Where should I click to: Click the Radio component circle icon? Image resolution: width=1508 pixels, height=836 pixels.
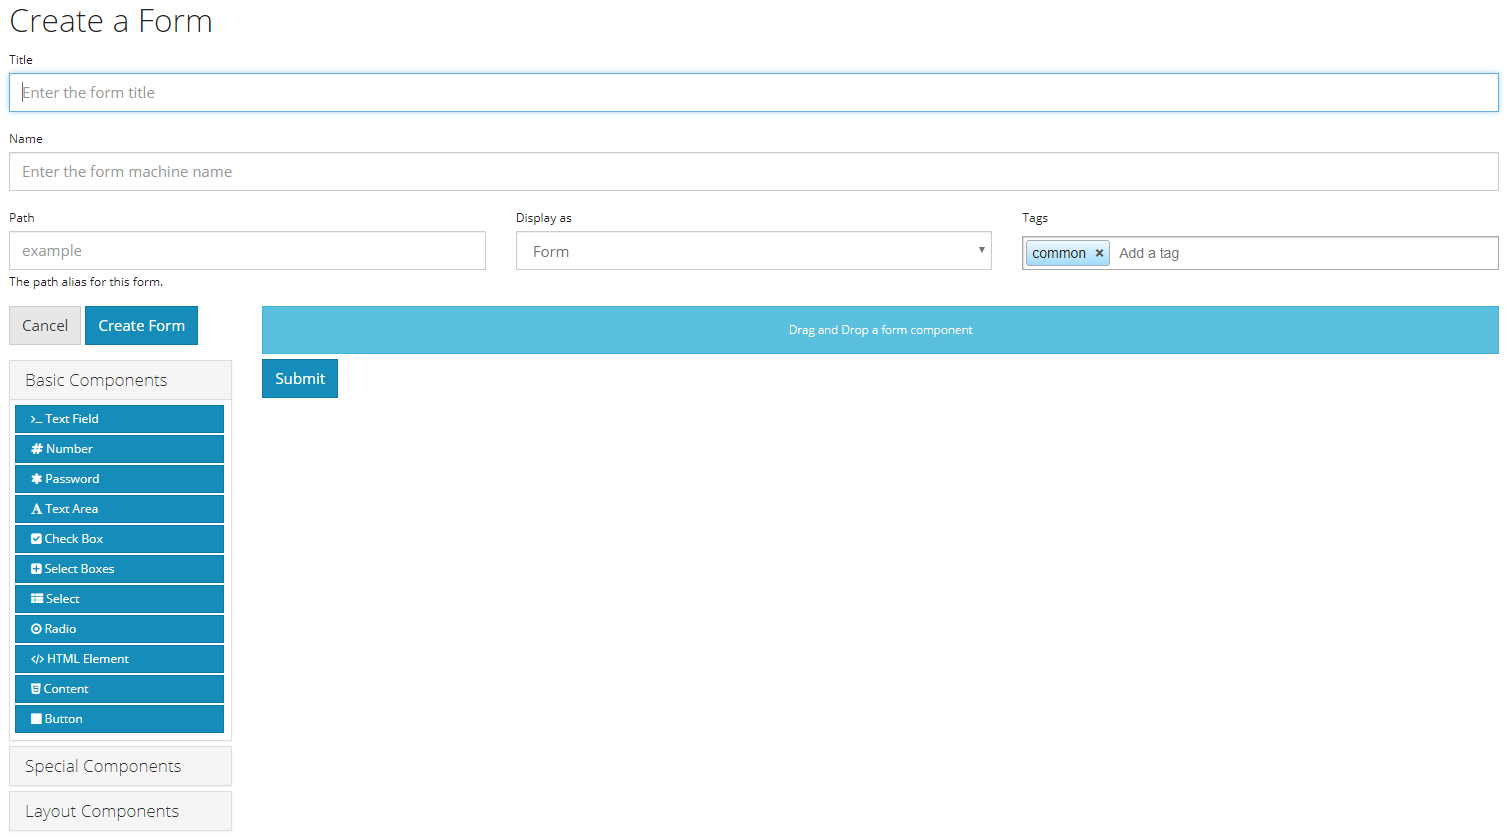click(37, 629)
